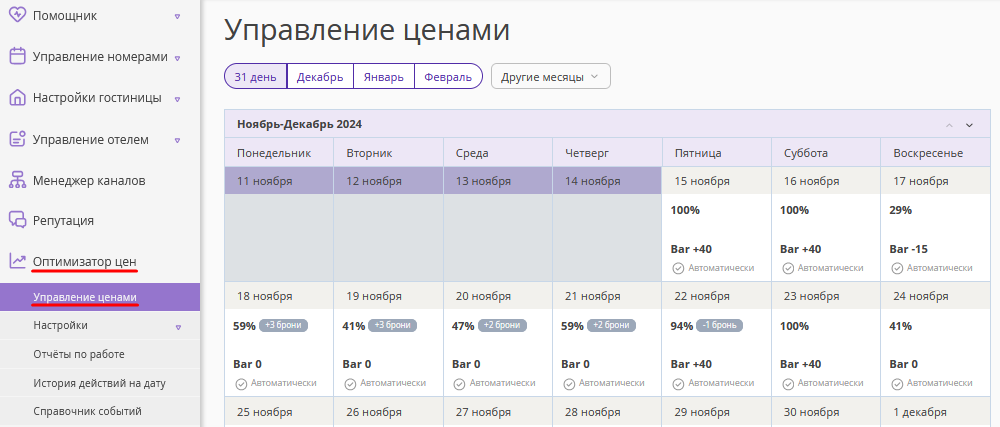Click the down chevron in Ноябрь-Декабрь 2024 header
Image resolution: width=1000 pixels, height=427 pixels.
[x=969, y=125]
